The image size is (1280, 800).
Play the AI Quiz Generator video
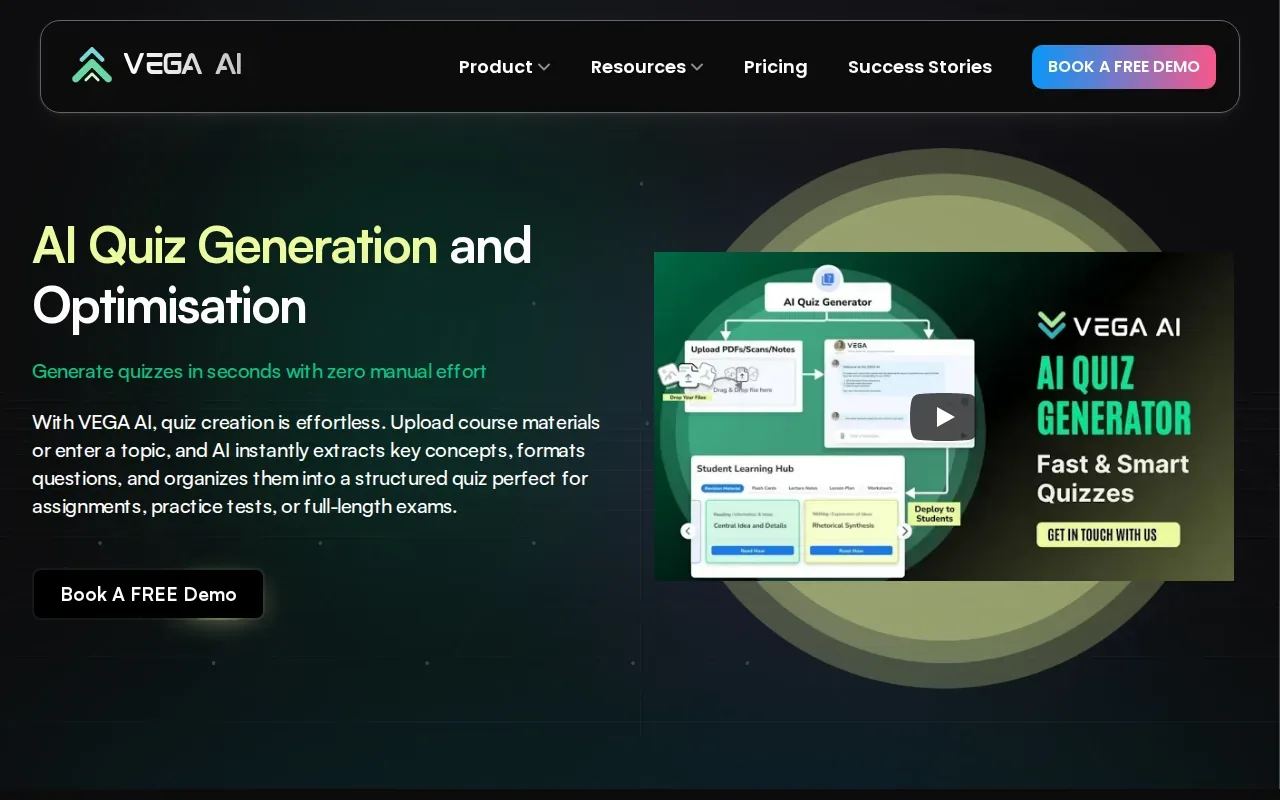point(943,417)
